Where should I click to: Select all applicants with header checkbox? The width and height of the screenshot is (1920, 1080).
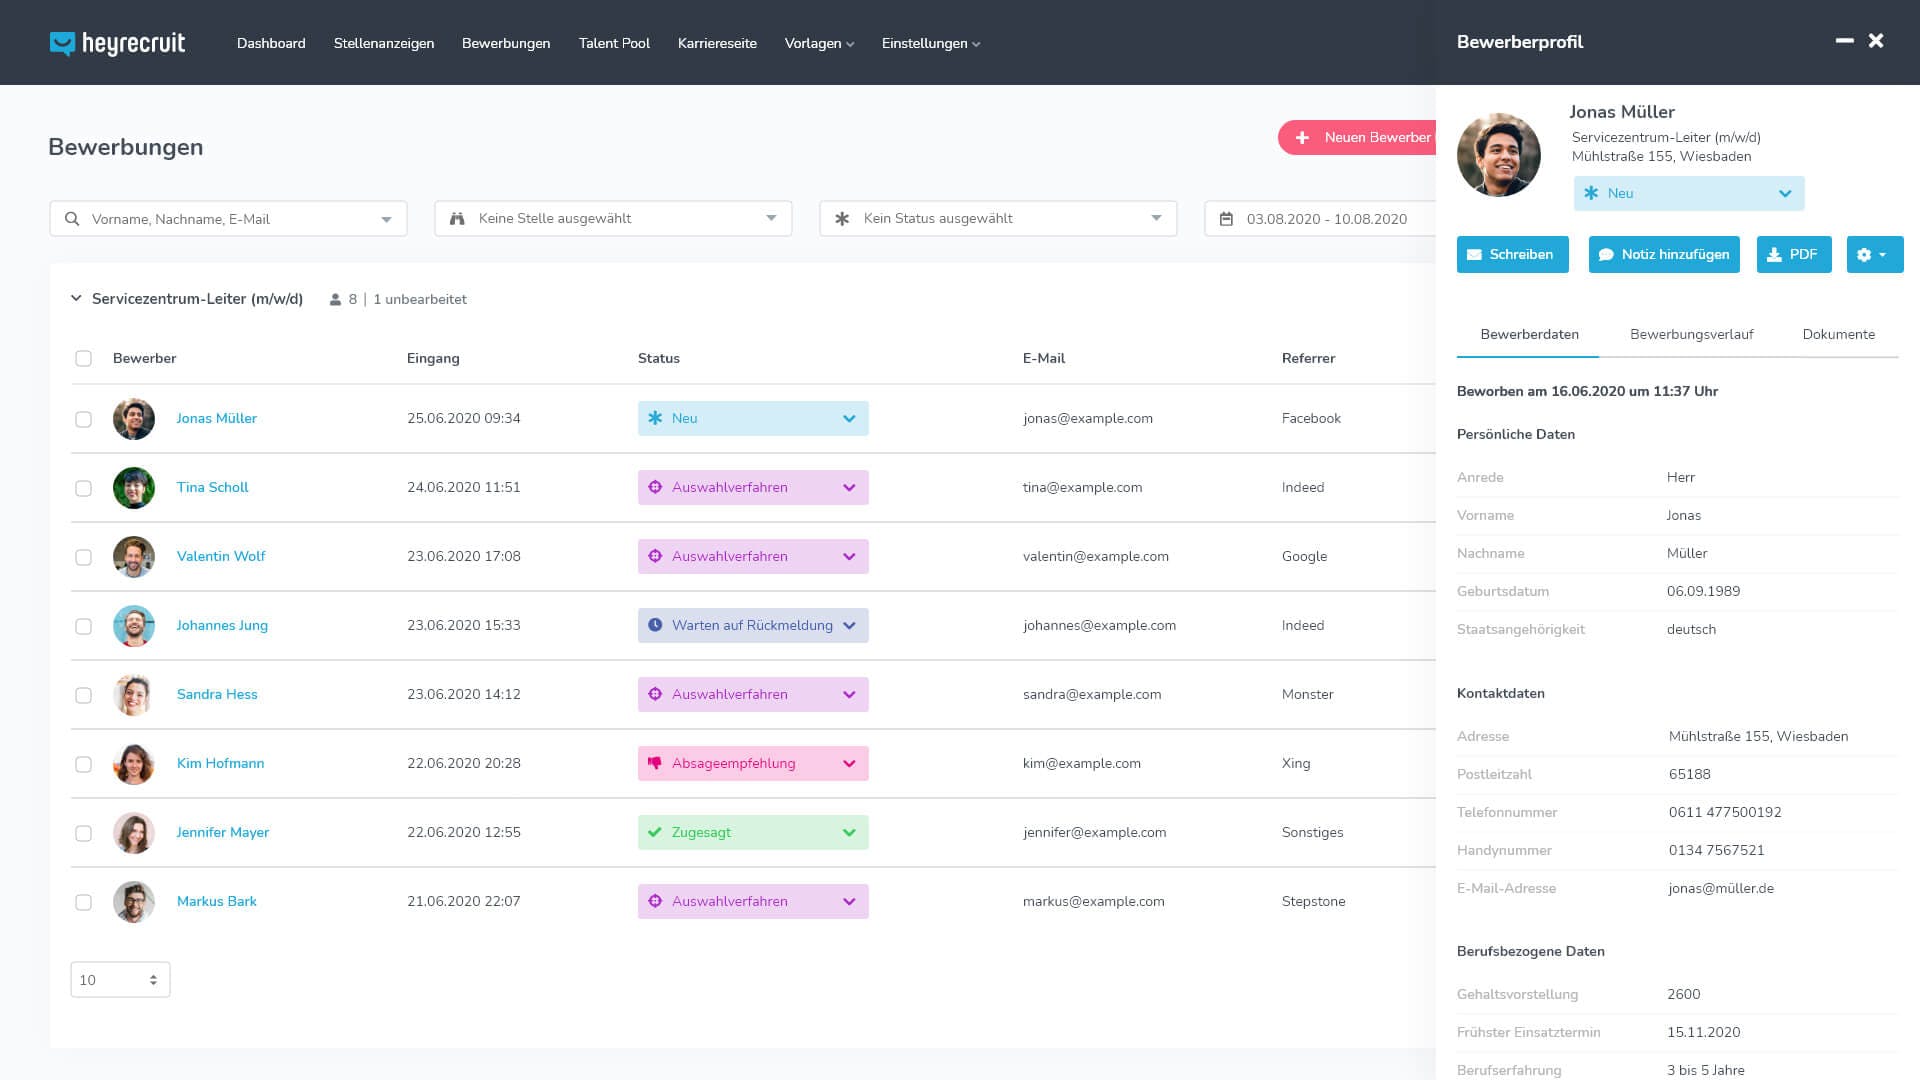[x=83, y=358]
